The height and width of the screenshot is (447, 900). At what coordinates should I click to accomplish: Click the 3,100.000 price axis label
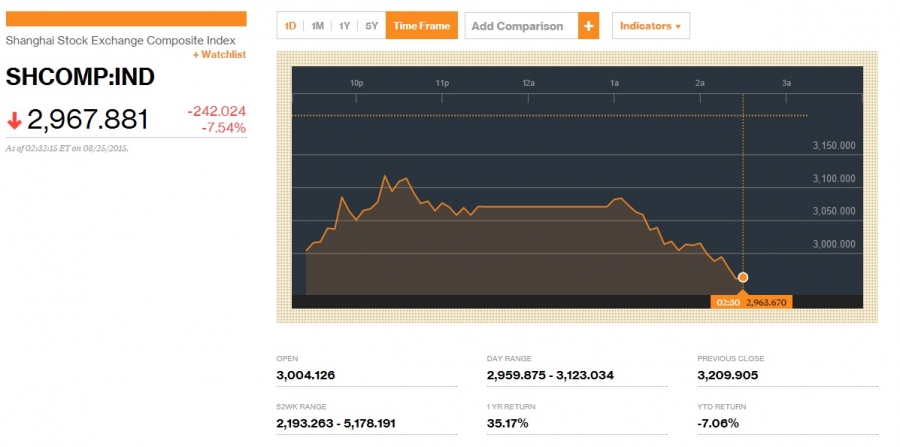[x=834, y=179]
